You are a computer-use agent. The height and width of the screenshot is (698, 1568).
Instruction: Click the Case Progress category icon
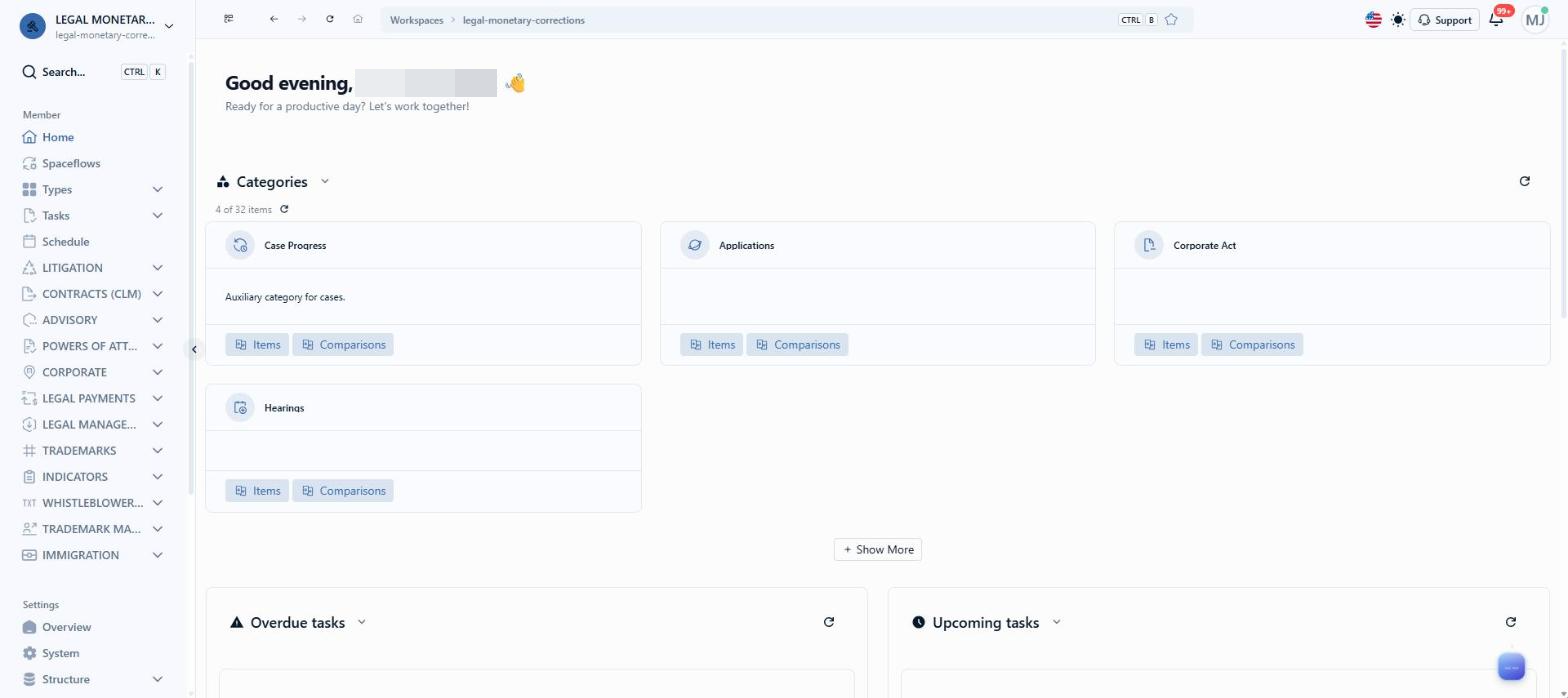point(240,245)
